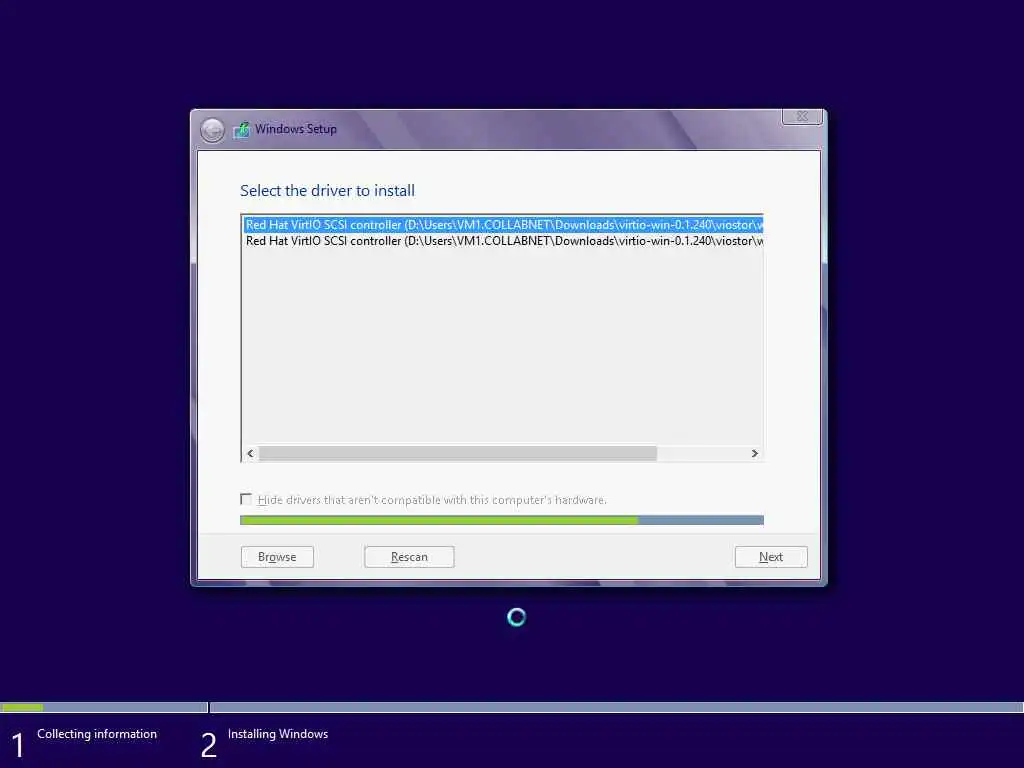Close the Windows Setup dialog
Image resolution: width=1024 pixels, height=768 pixels.
point(802,116)
